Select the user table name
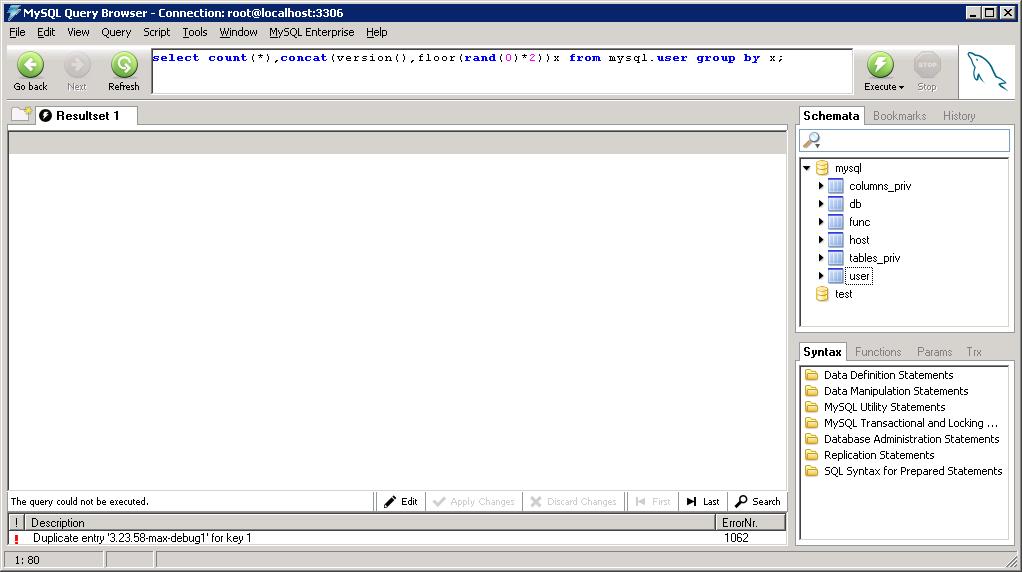The image size is (1022, 572). 859,276
